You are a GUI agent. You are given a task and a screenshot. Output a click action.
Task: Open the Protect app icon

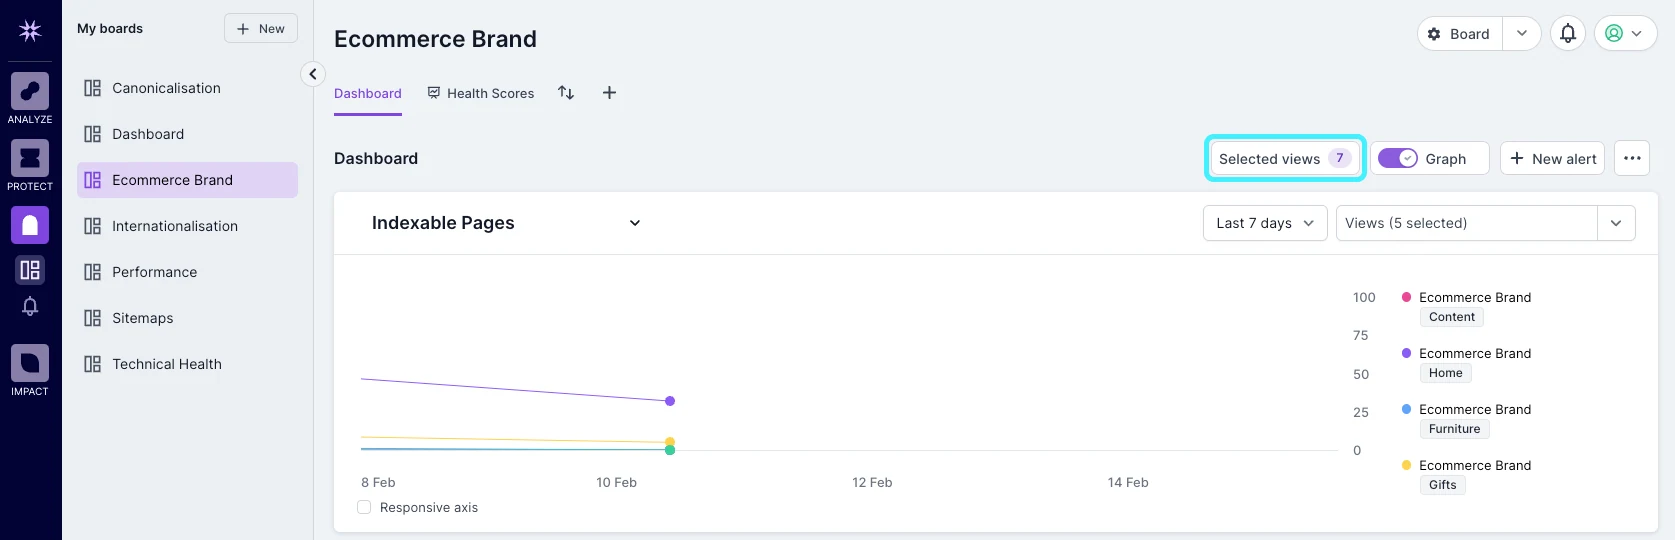point(30,158)
